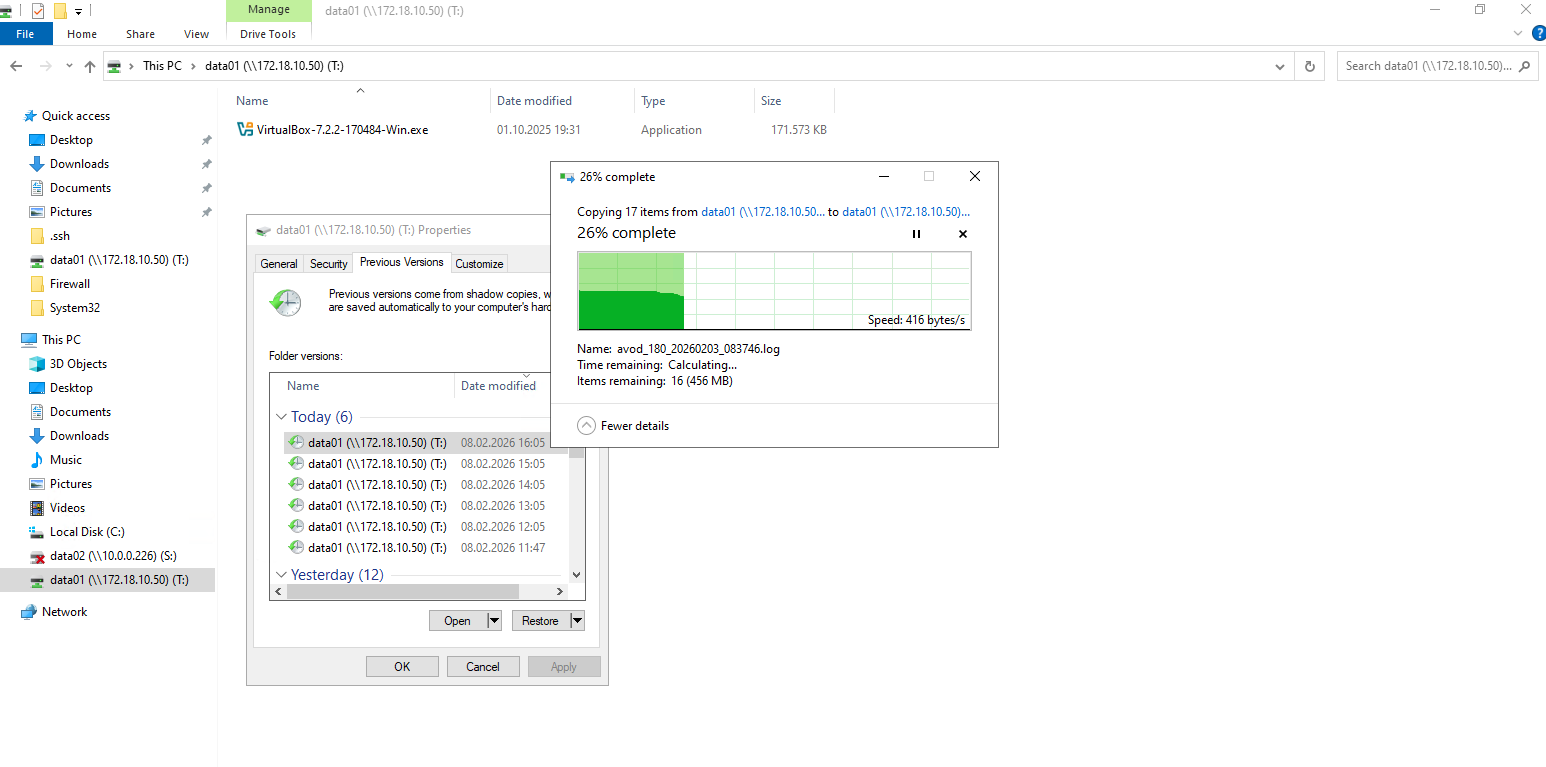Collapse the Today (6) group

coord(281,417)
